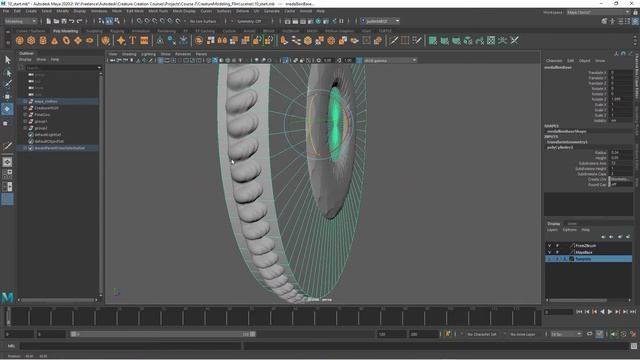Expand the CreatureHIGH node in Outliner
The width and height of the screenshot is (640, 360).
click(x=25, y=108)
